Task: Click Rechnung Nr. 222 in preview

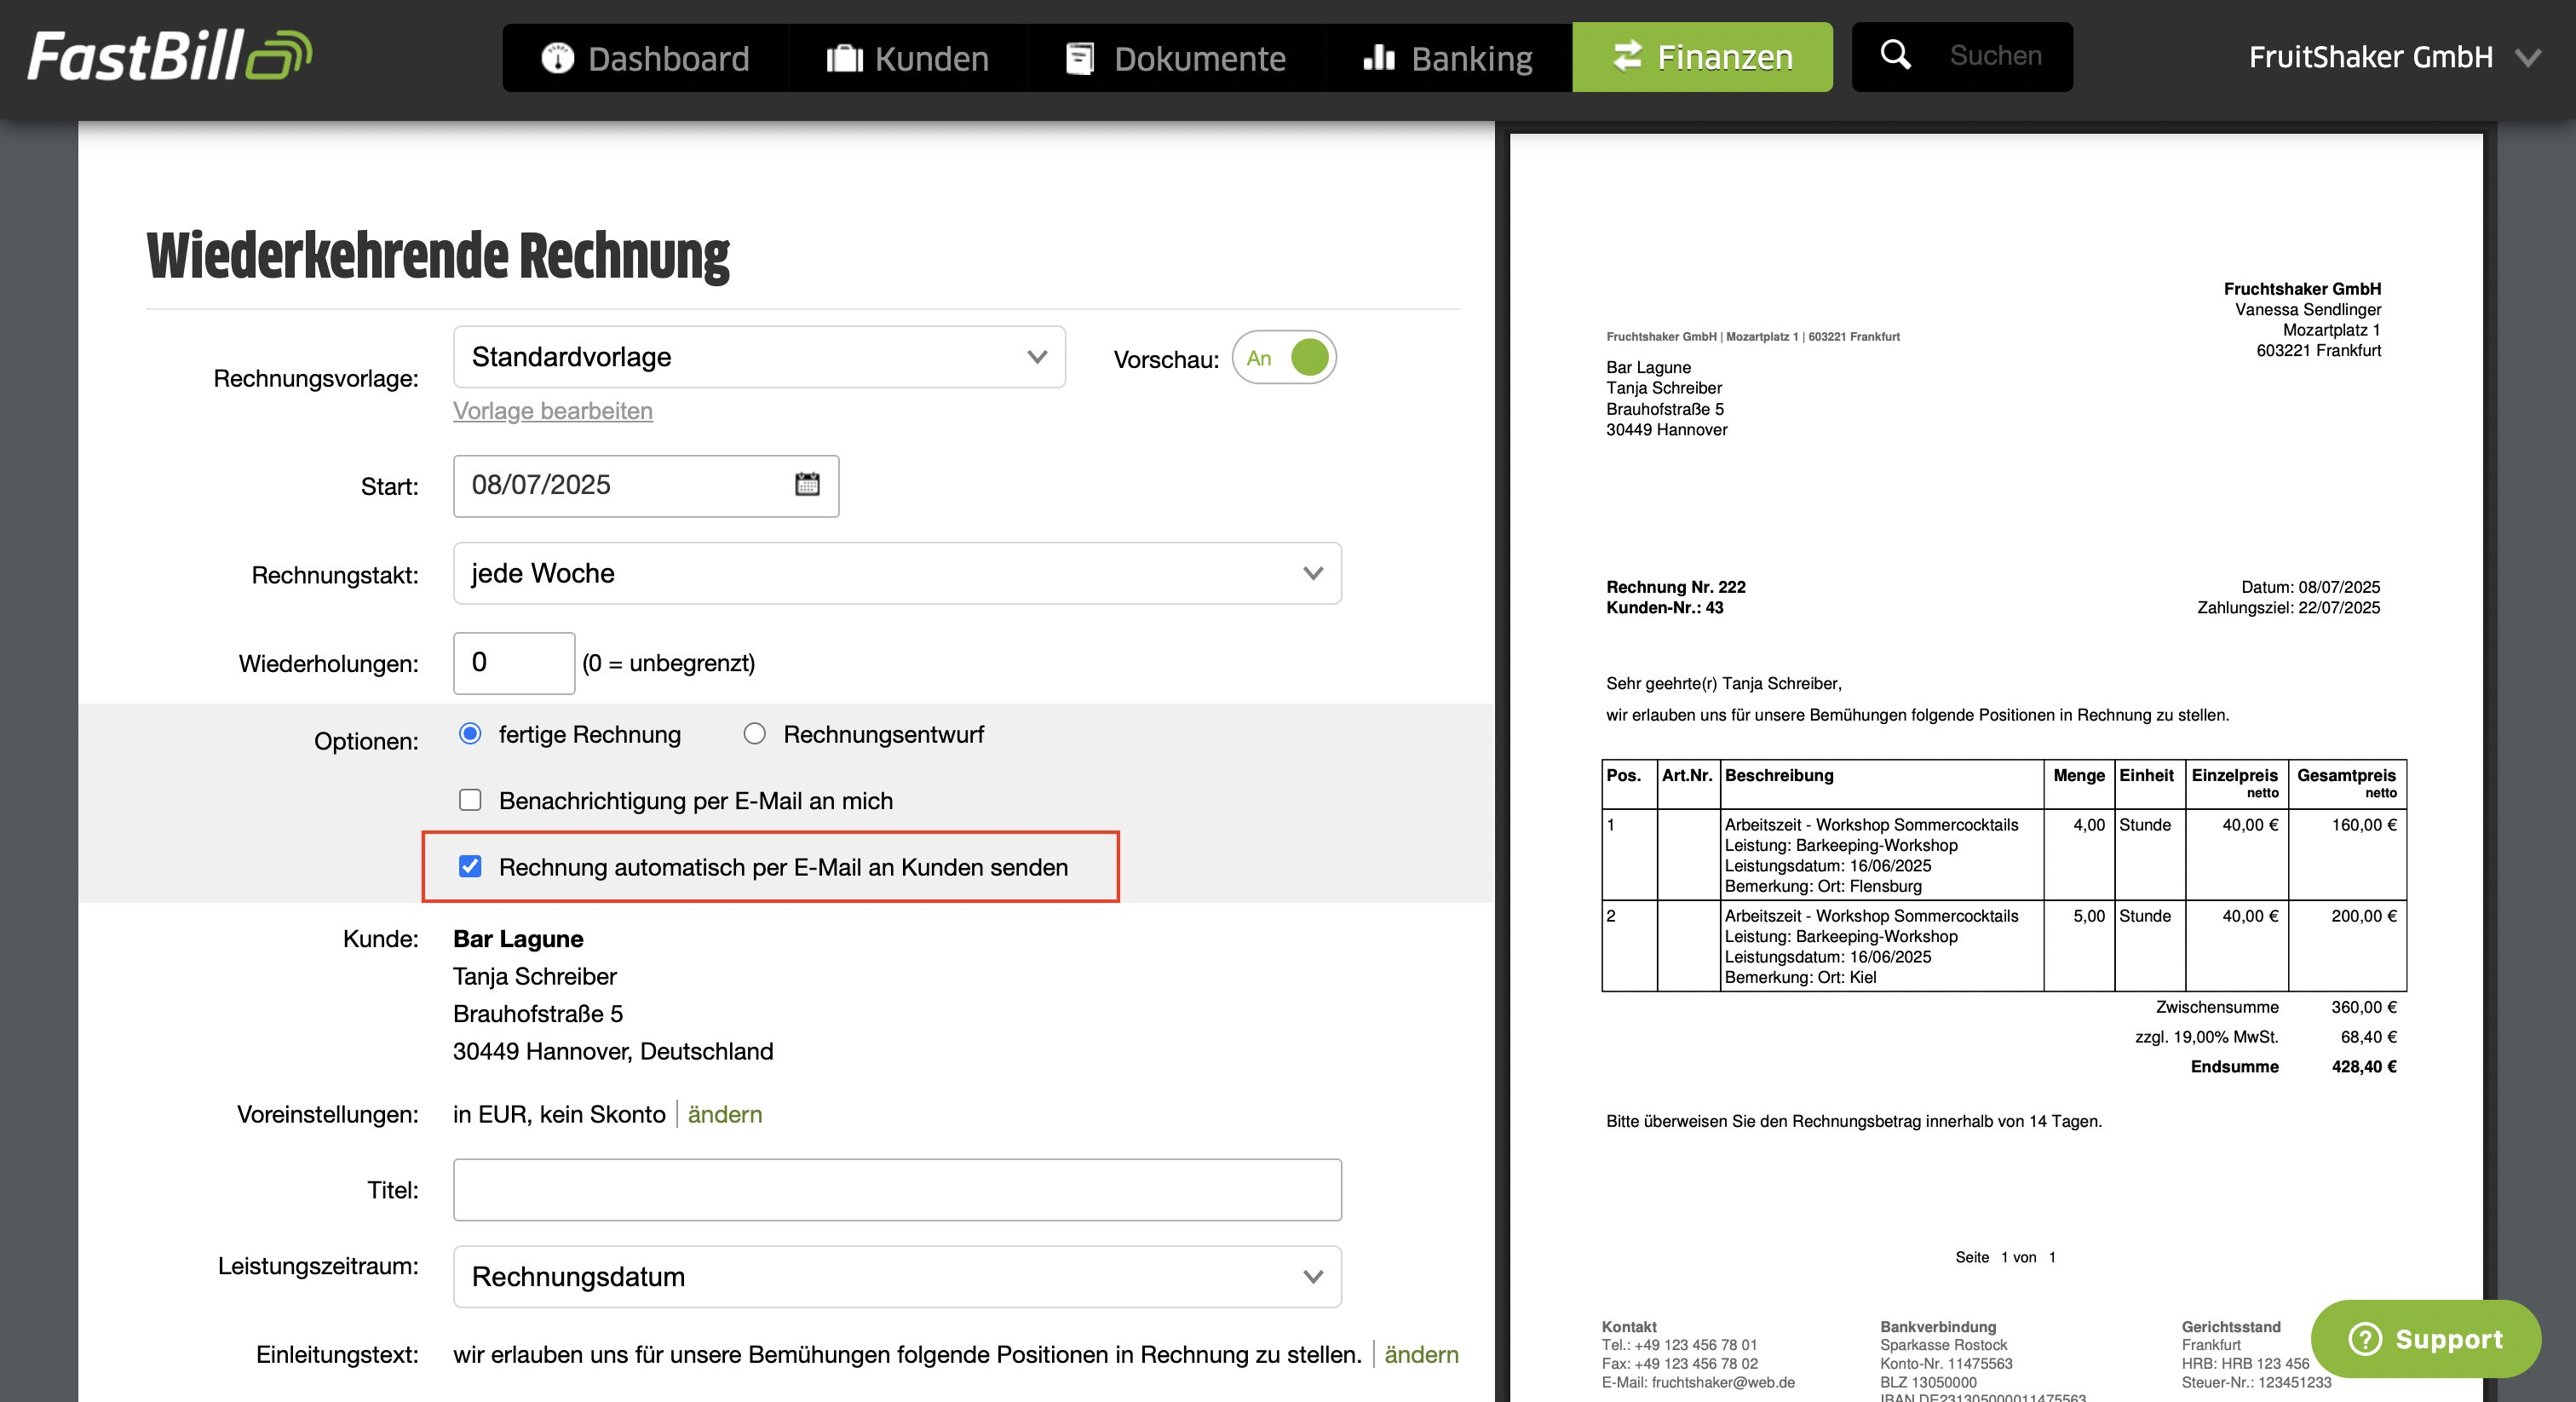Action: pyautogui.click(x=1676, y=587)
